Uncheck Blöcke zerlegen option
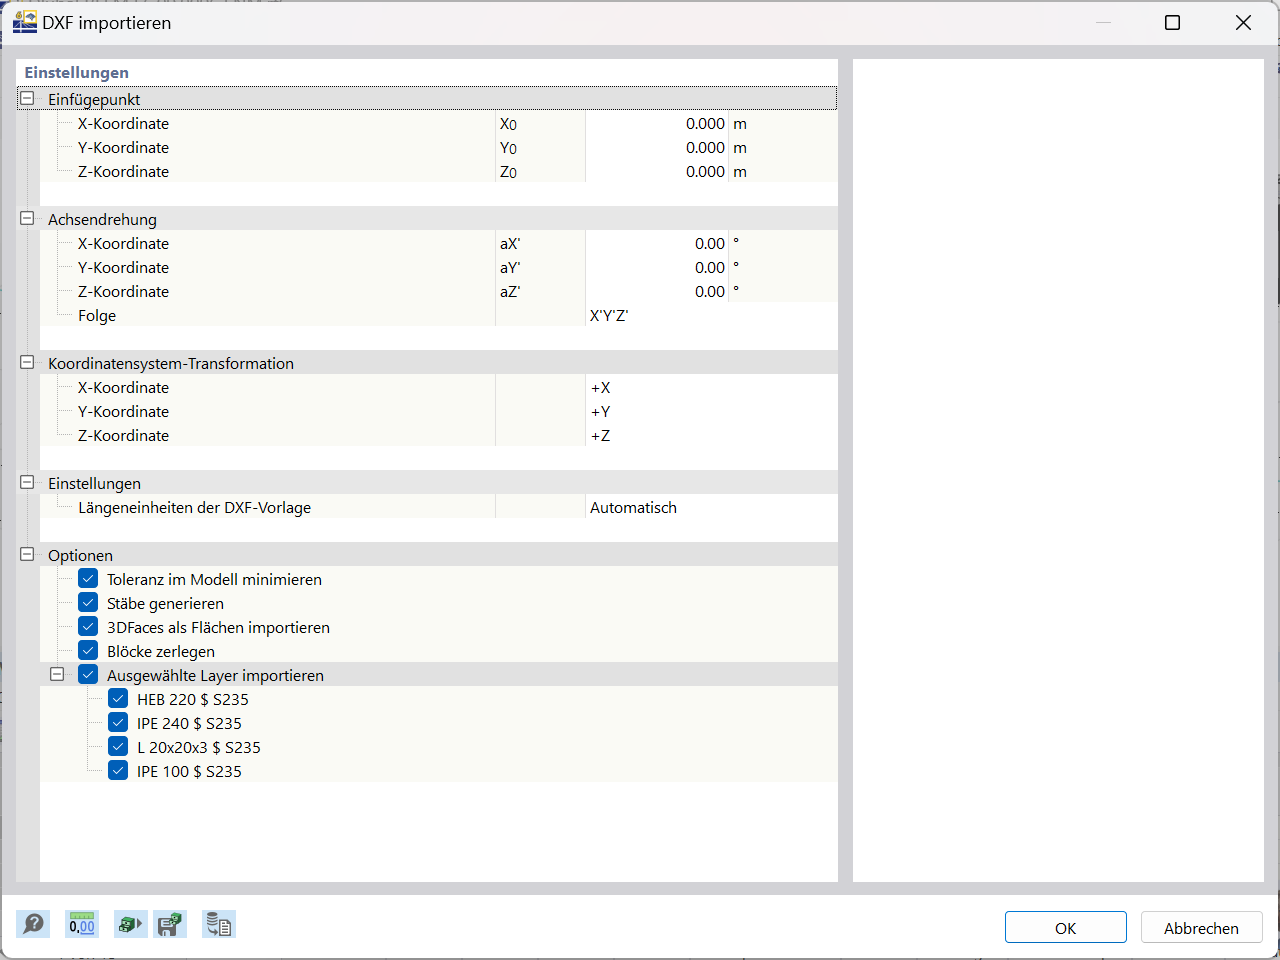1280x960 pixels. point(88,650)
